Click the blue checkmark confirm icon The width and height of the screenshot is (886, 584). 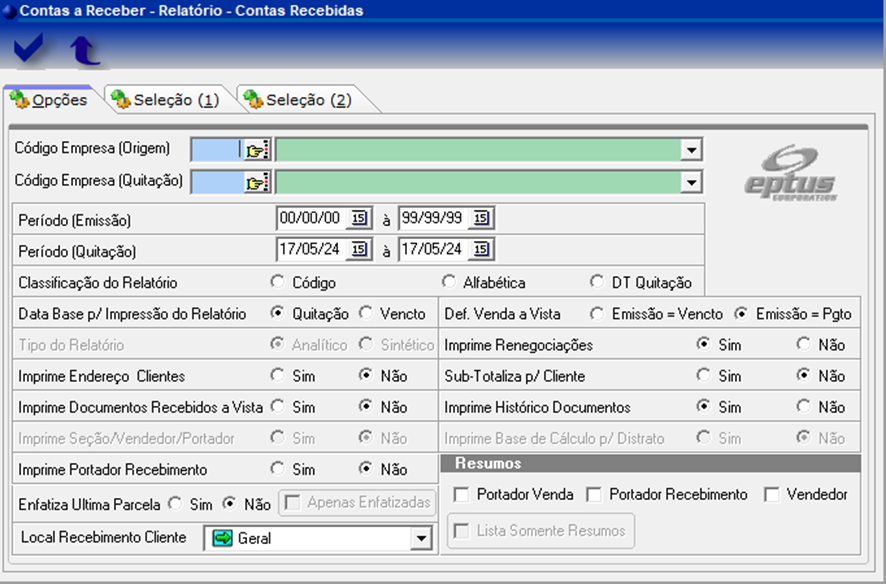28,48
